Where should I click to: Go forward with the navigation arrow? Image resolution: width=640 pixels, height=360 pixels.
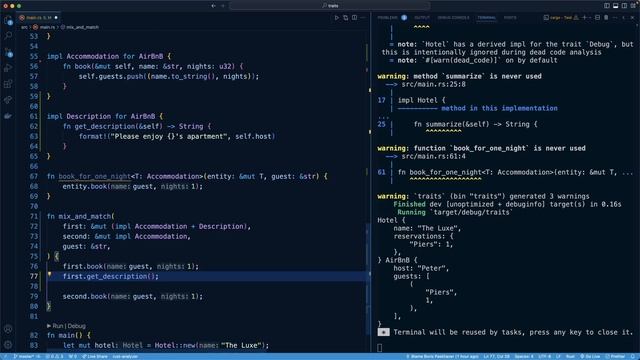pos(223,6)
